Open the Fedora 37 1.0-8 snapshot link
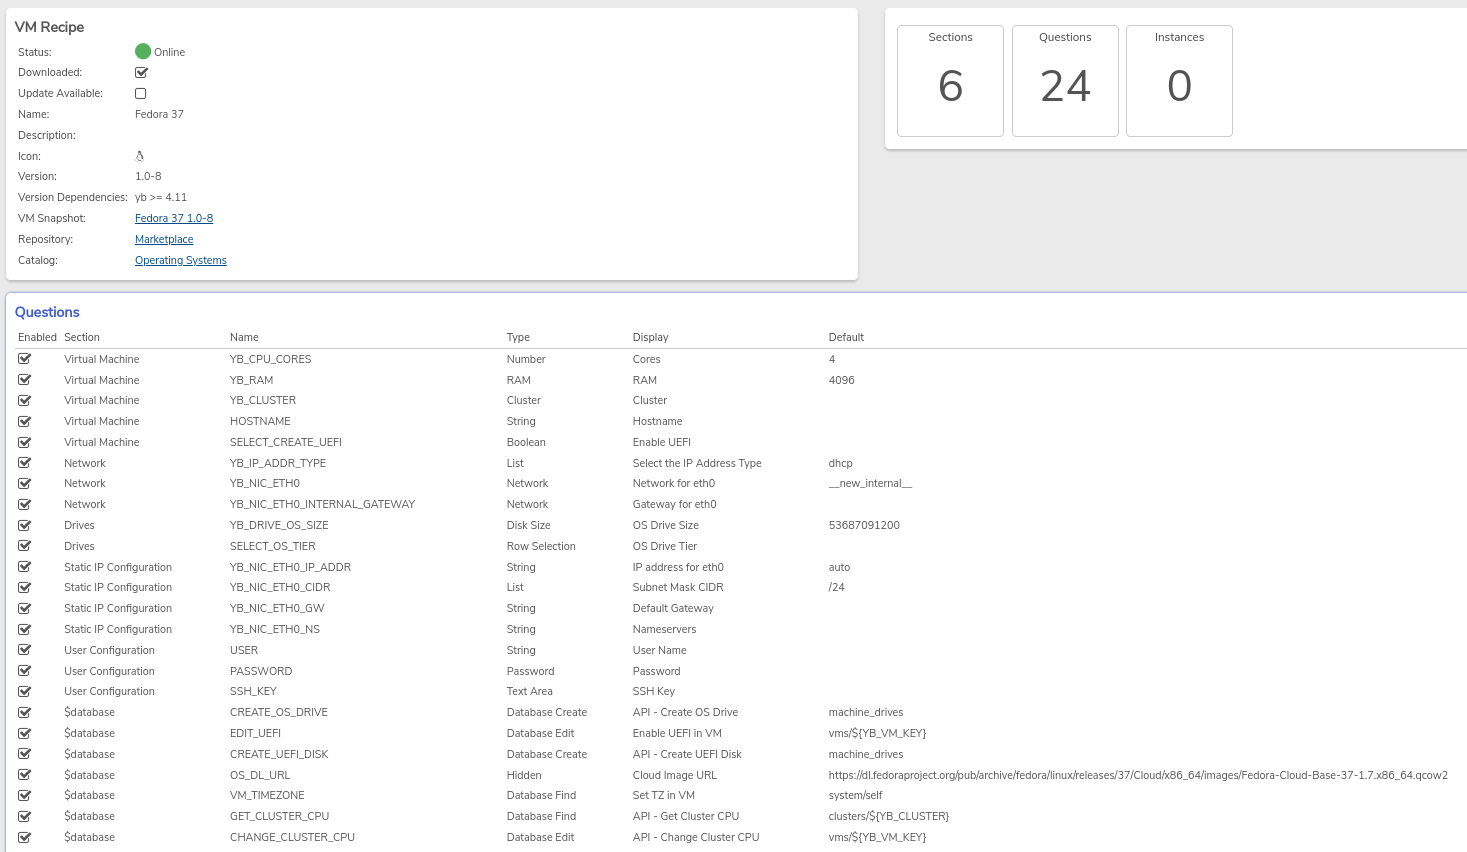This screenshot has height=852, width=1467. pyautogui.click(x=174, y=218)
